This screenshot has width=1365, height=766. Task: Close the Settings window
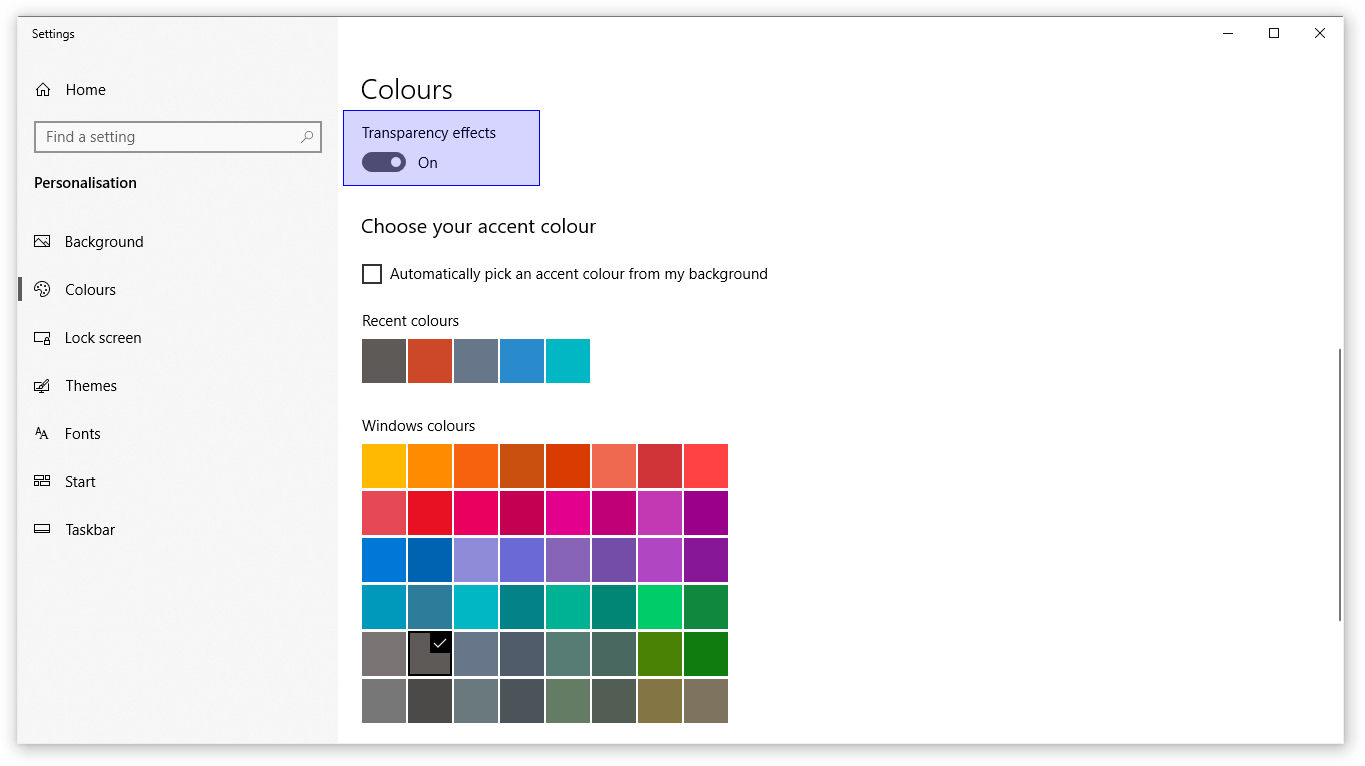(x=1320, y=33)
